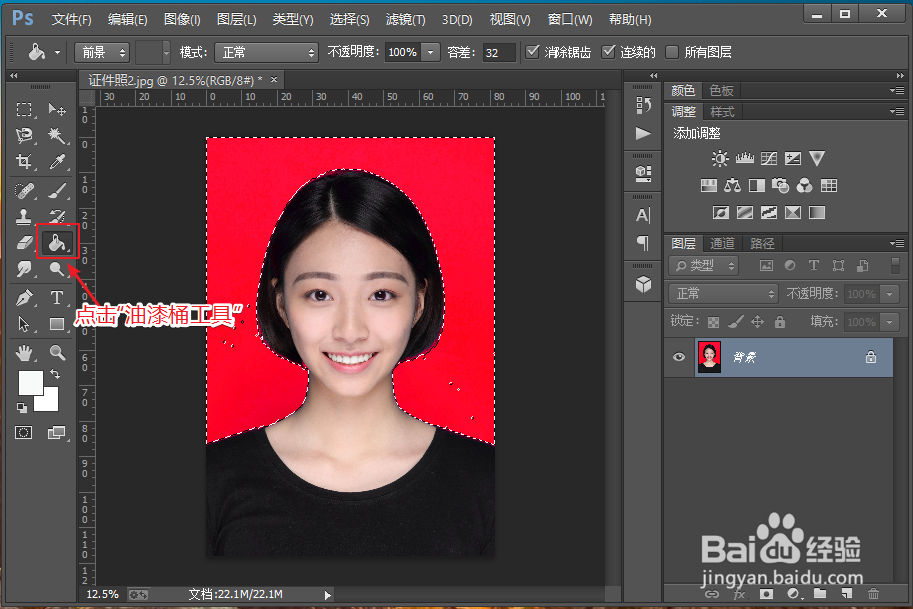The height and width of the screenshot is (609, 913).
Task: Uncheck the 消除锯齿 anti-alias checkbox
Action: (532, 51)
